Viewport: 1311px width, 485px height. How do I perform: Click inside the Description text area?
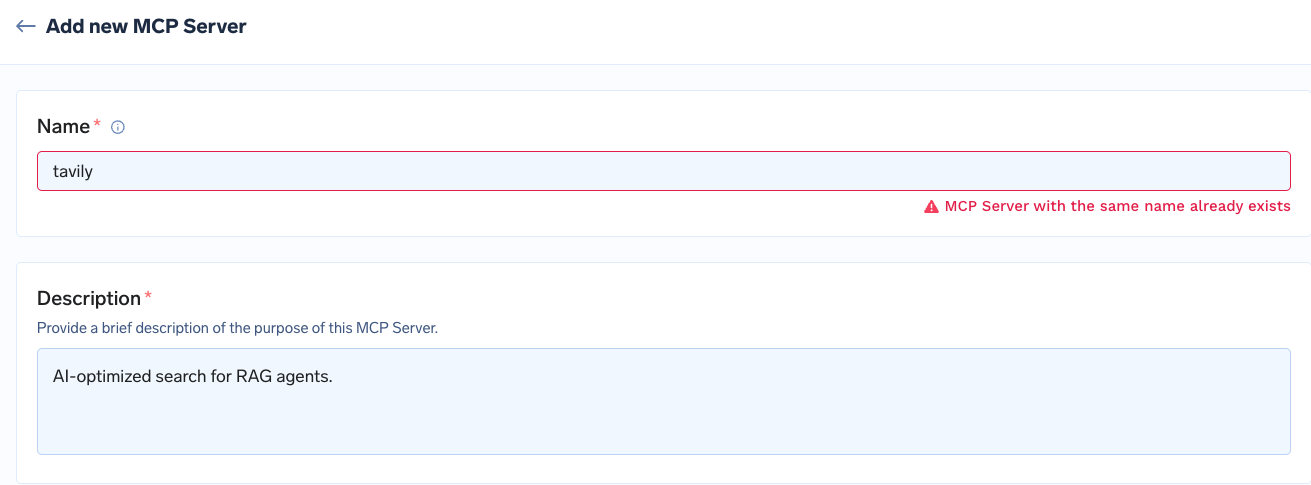pos(663,401)
